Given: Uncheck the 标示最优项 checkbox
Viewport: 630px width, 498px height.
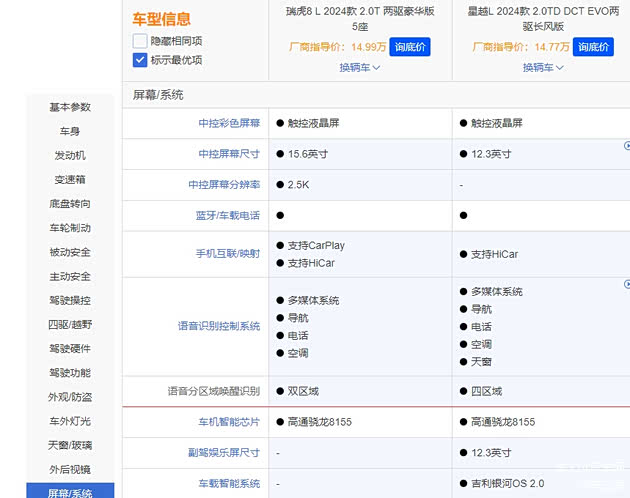Looking at the screenshot, I should tap(140, 60).
